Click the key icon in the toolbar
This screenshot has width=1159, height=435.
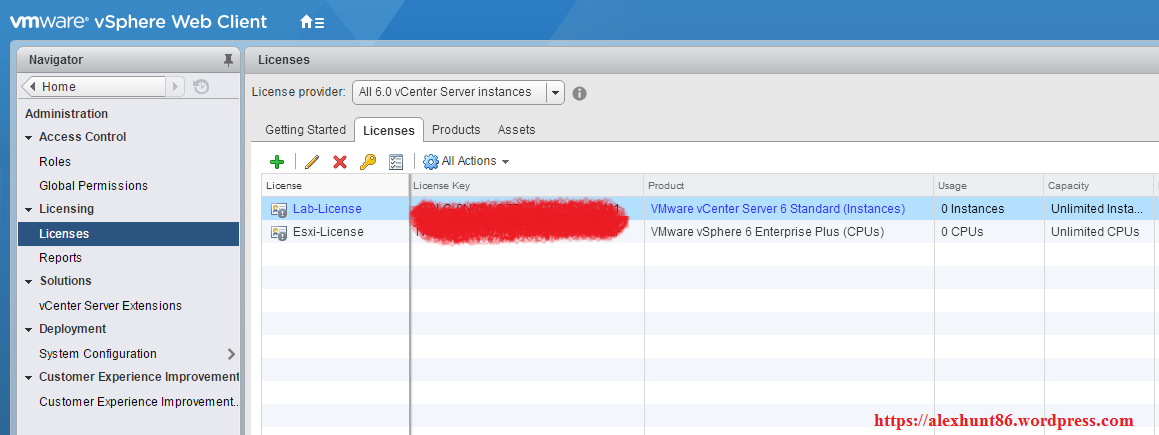(367, 162)
